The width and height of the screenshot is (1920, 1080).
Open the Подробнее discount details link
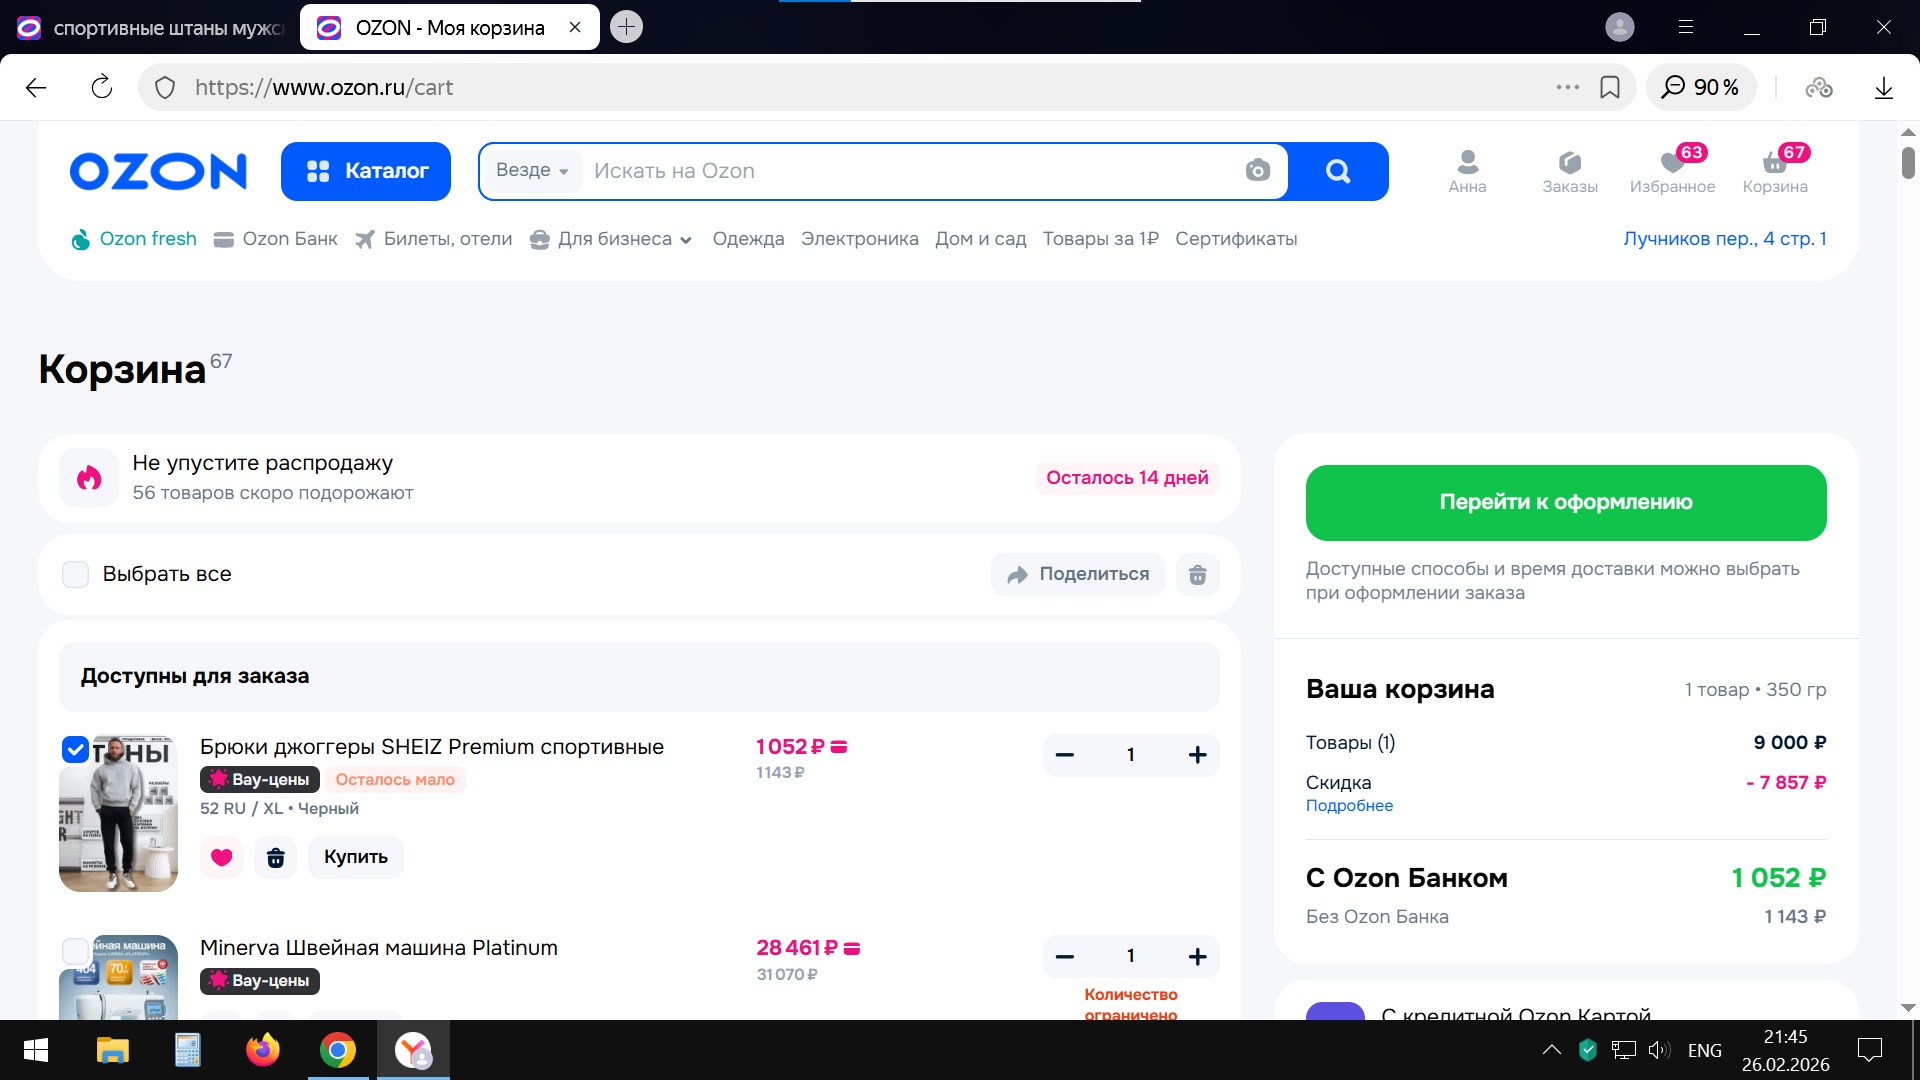[x=1348, y=806]
